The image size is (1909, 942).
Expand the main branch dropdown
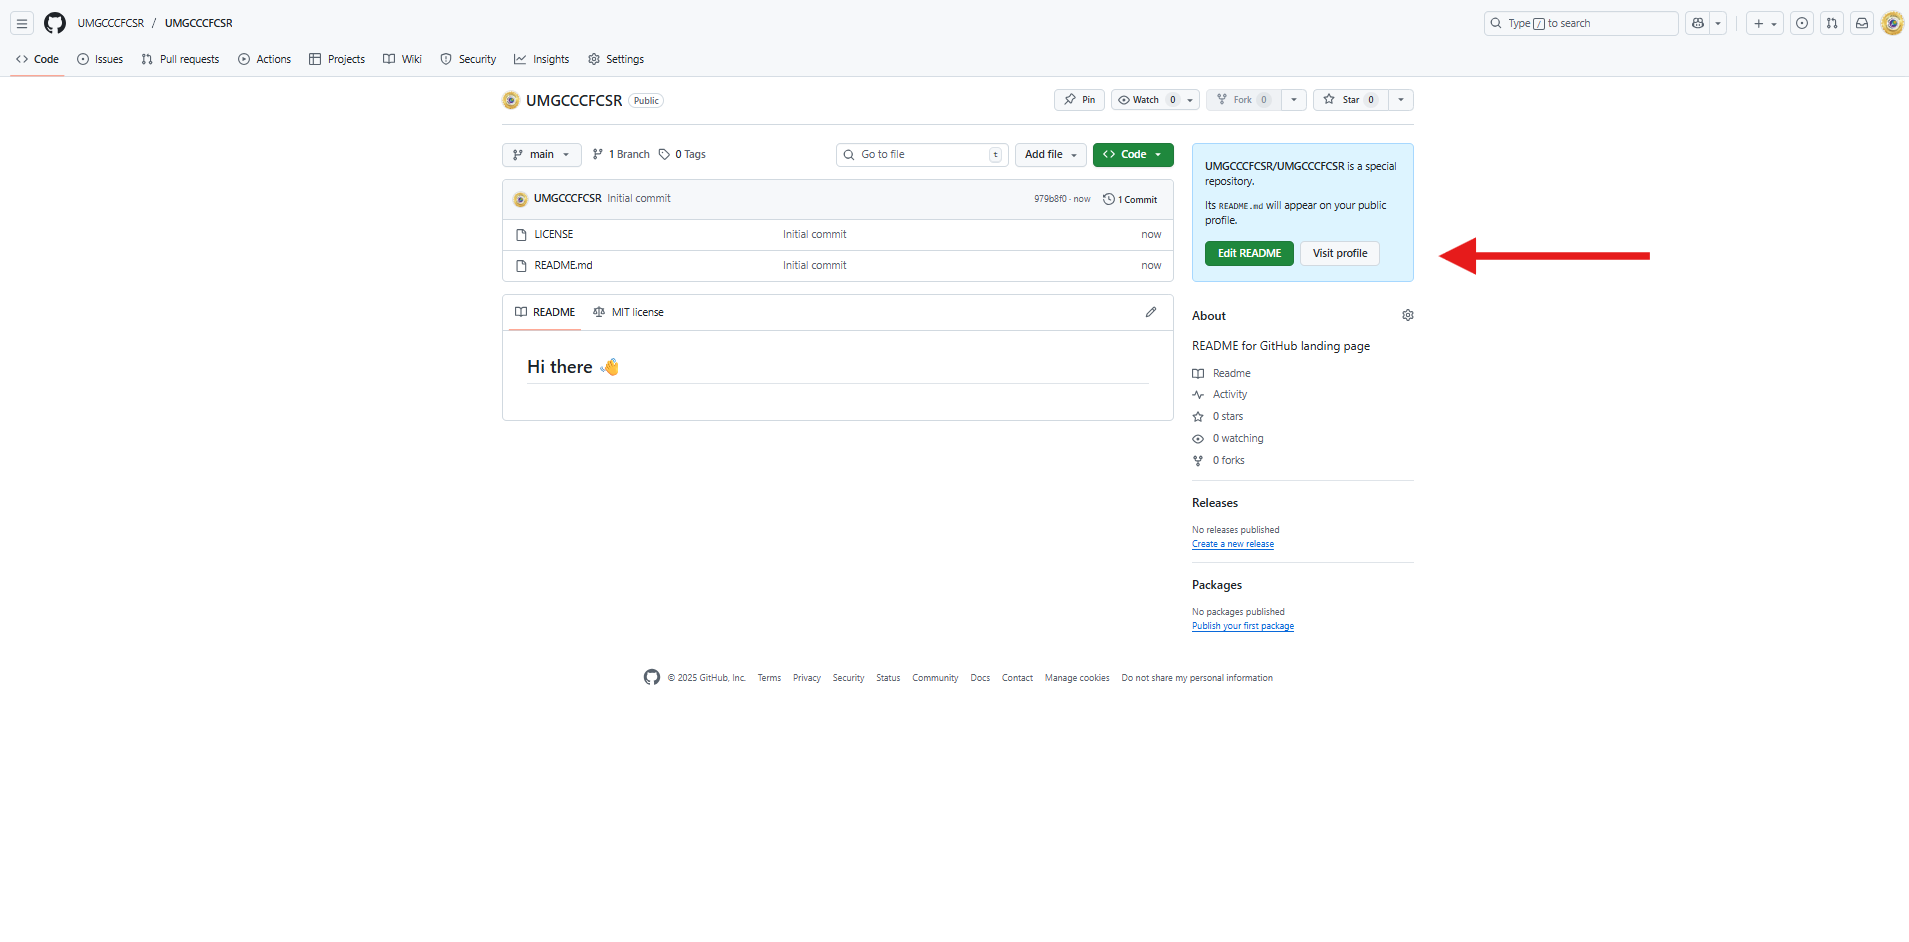541,155
